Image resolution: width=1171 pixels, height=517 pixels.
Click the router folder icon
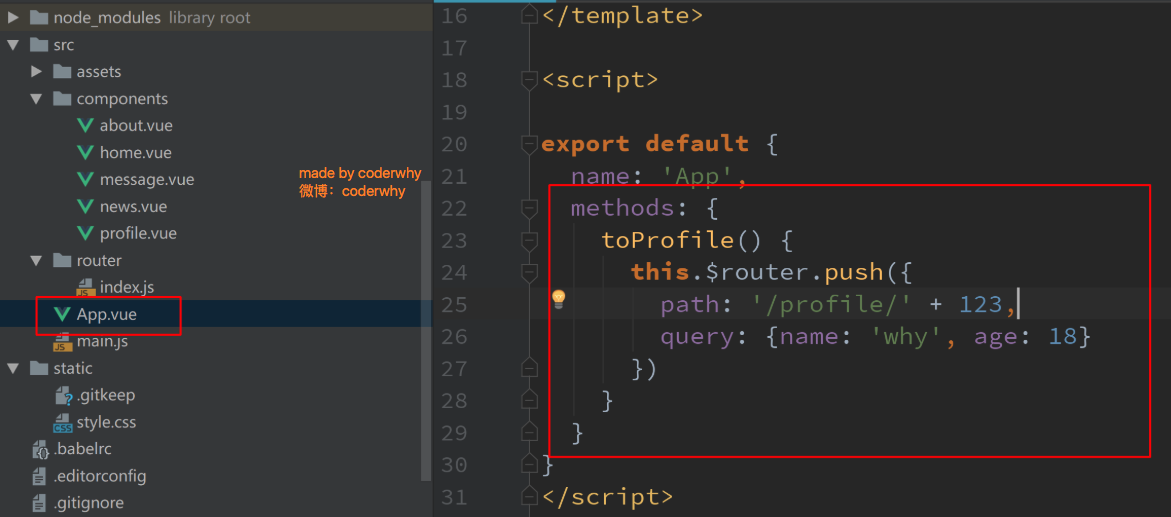pos(62,261)
